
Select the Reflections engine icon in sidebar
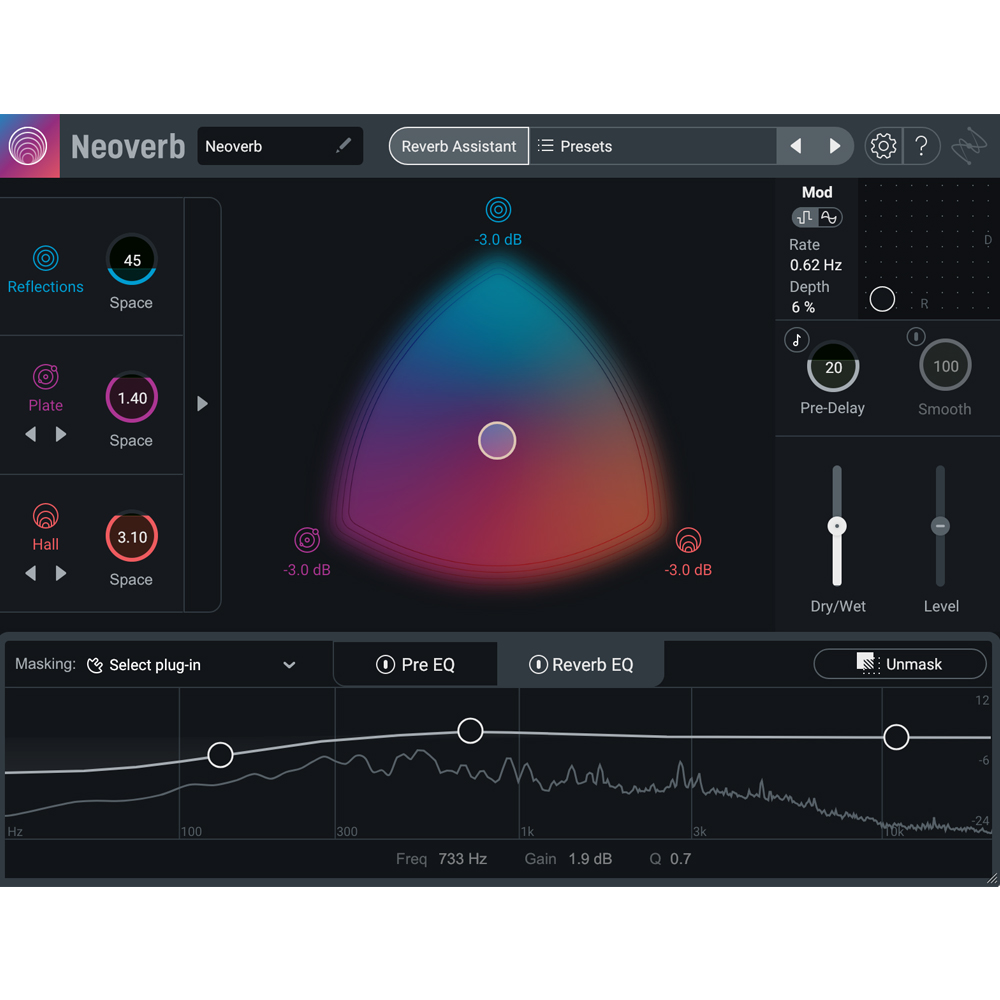(45, 258)
